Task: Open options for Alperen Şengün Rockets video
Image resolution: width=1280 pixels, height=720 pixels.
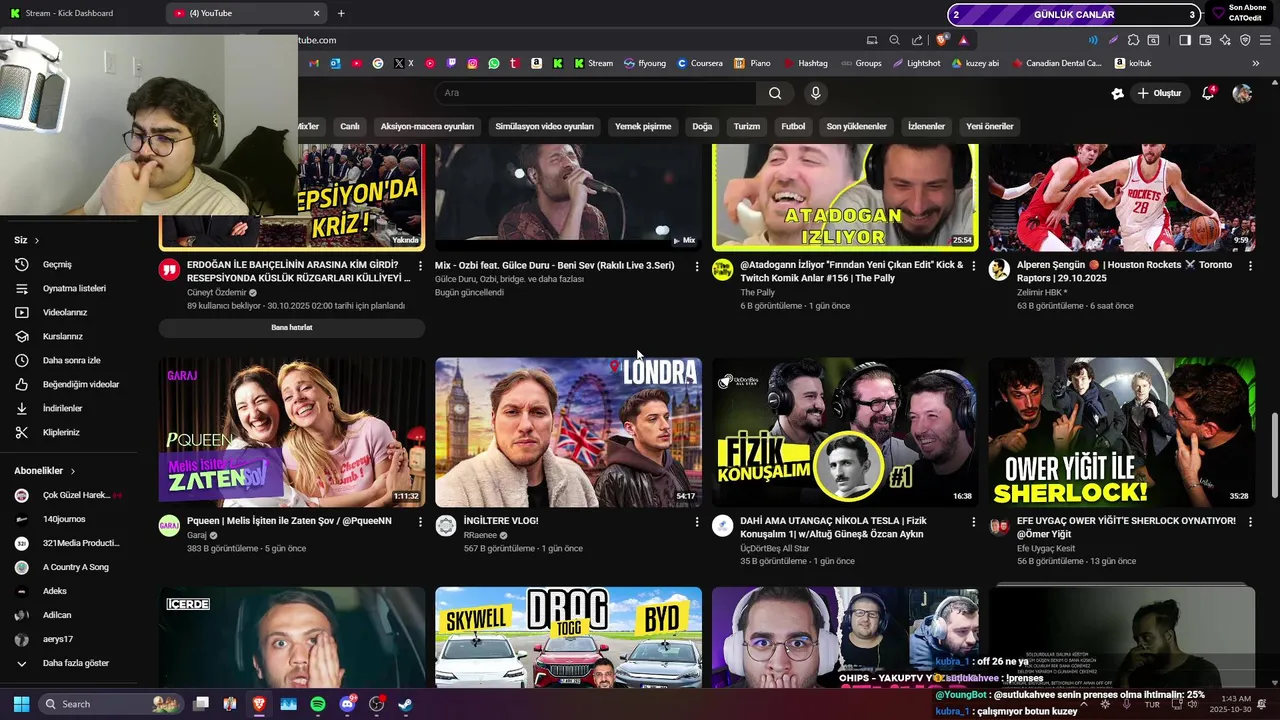Action: (1250, 266)
